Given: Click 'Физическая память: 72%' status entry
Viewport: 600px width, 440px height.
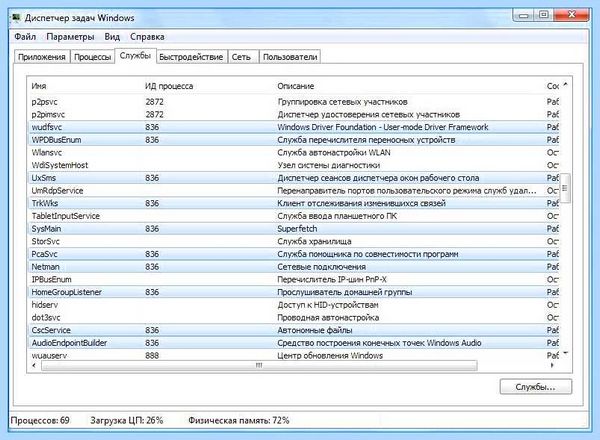Looking at the screenshot, I should (x=239, y=420).
